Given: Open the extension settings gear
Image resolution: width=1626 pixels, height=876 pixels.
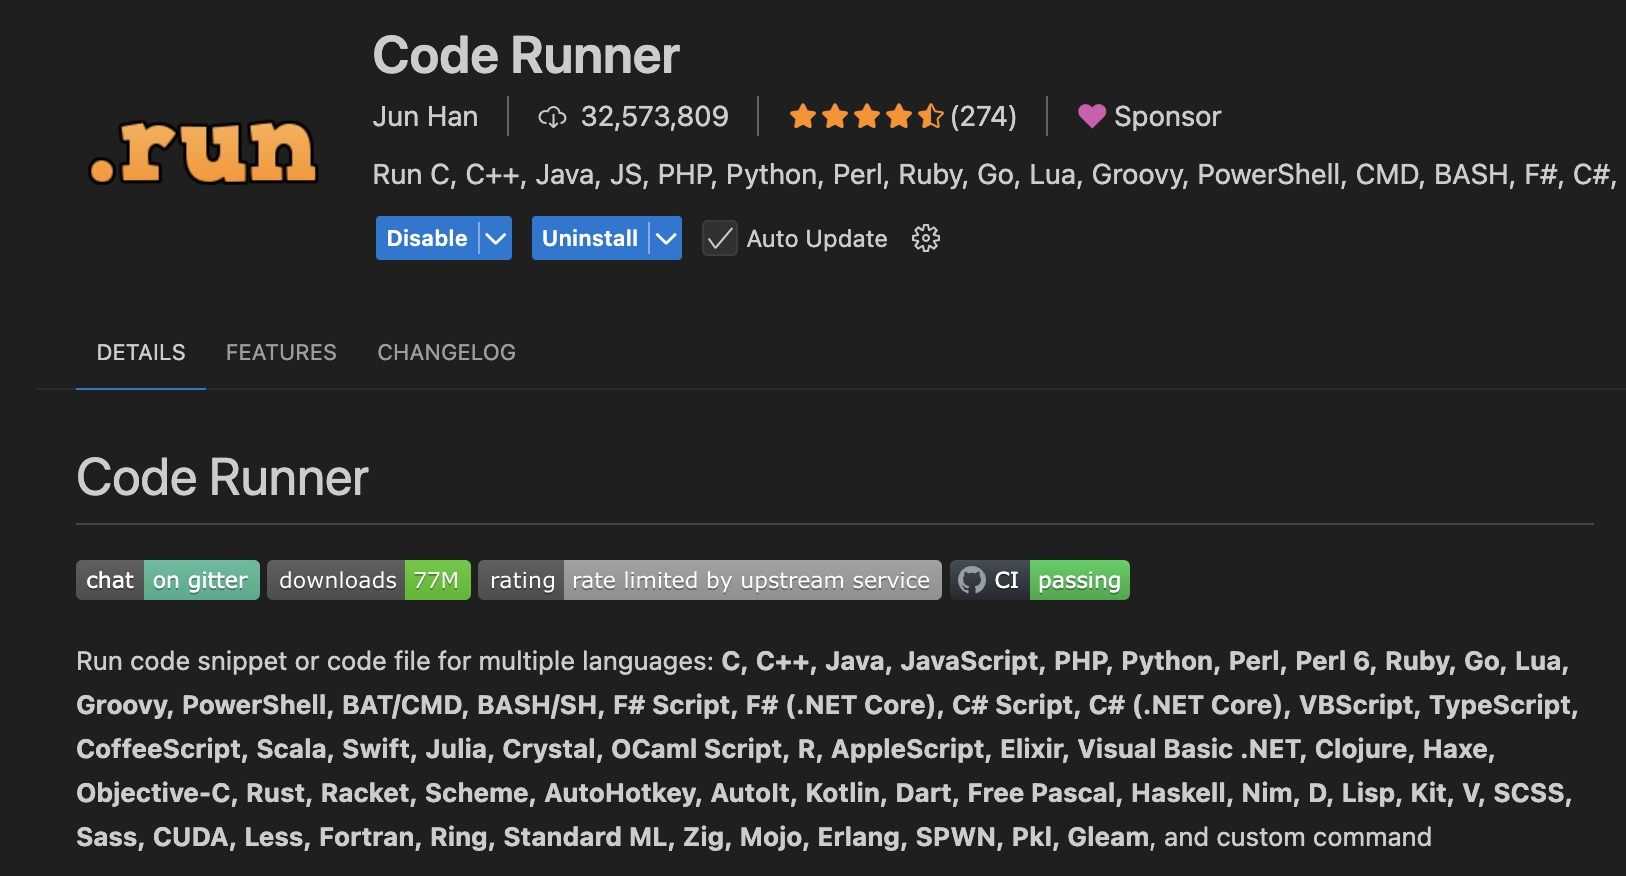Looking at the screenshot, I should [926, 238].
